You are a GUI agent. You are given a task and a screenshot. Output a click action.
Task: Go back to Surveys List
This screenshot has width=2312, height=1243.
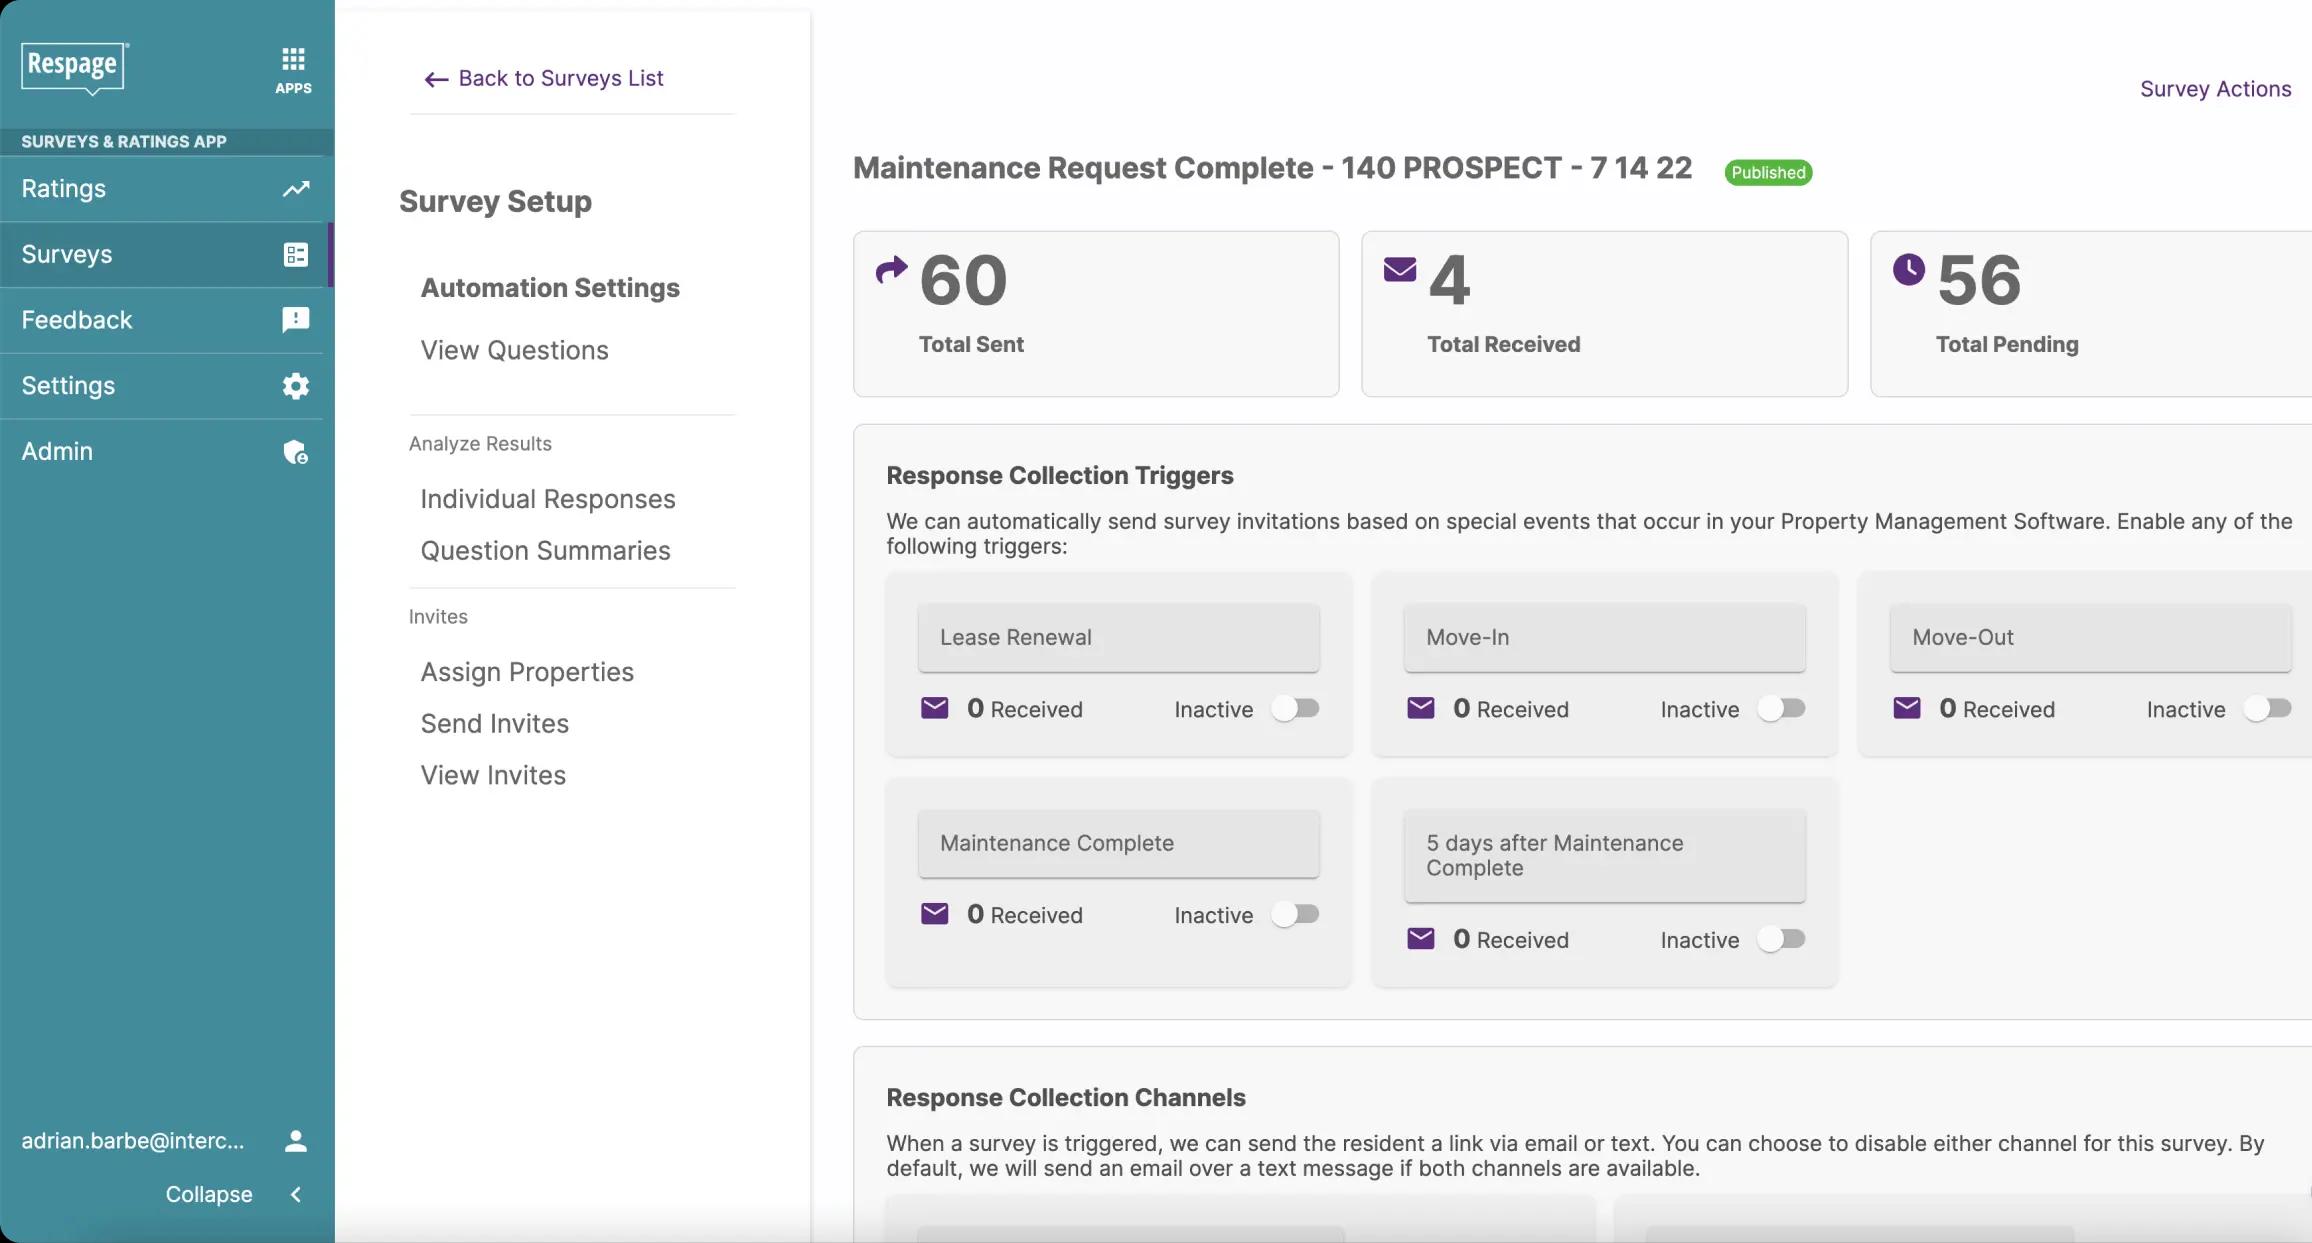point(545,79)
